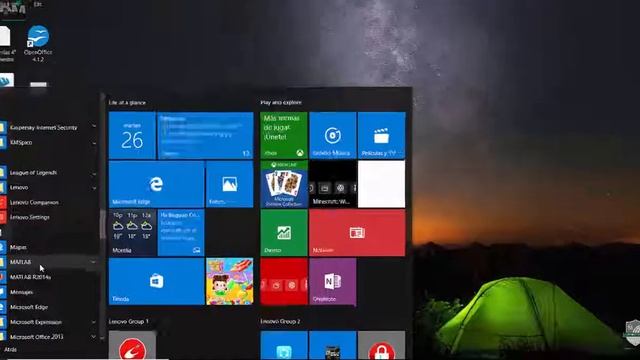This screenshot has height=360, width=640.
Task: Click the app list vertical scrollbar thumb
Action: pos(102,224)
